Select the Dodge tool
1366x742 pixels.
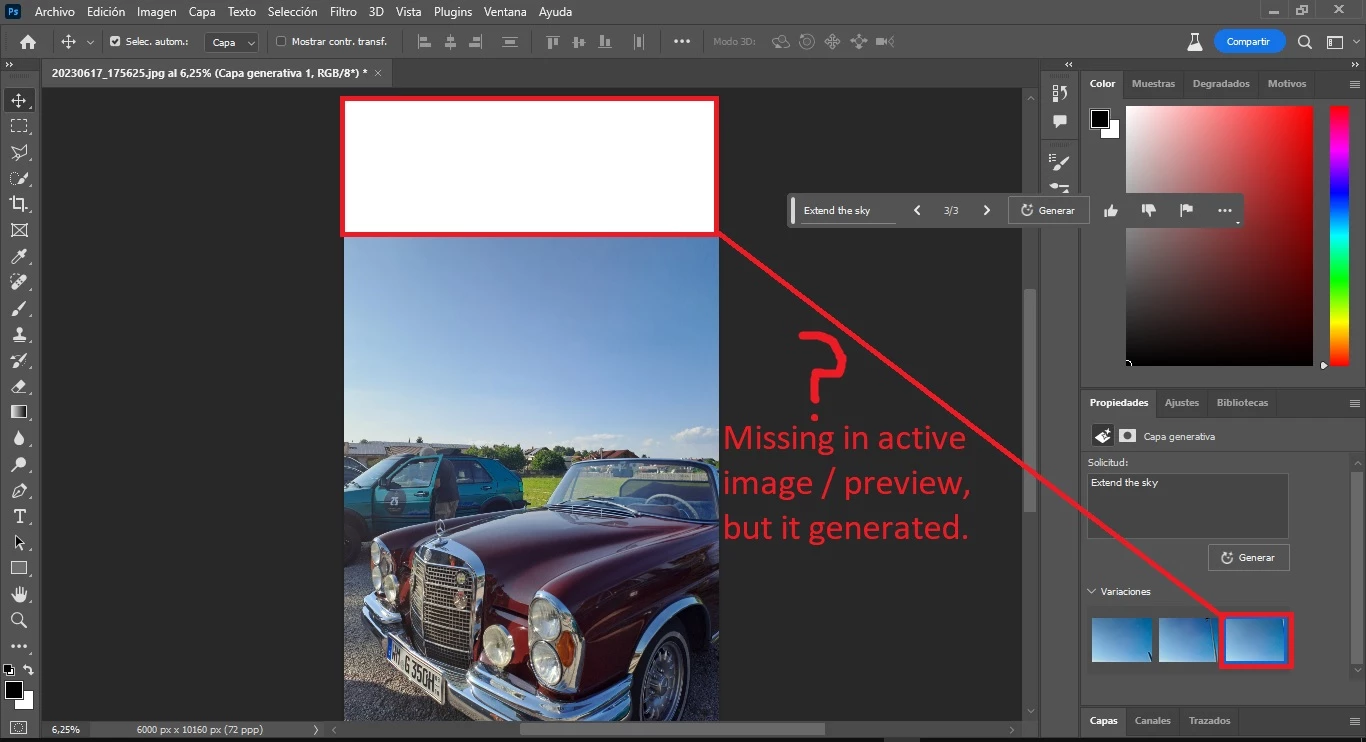coord(19,464)
